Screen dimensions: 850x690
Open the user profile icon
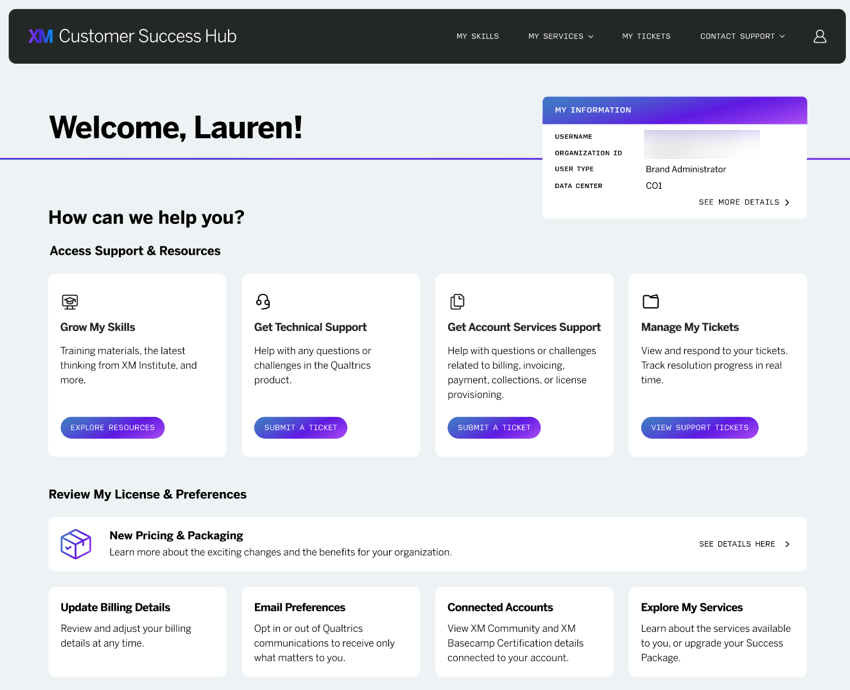(x=820, y=36)
